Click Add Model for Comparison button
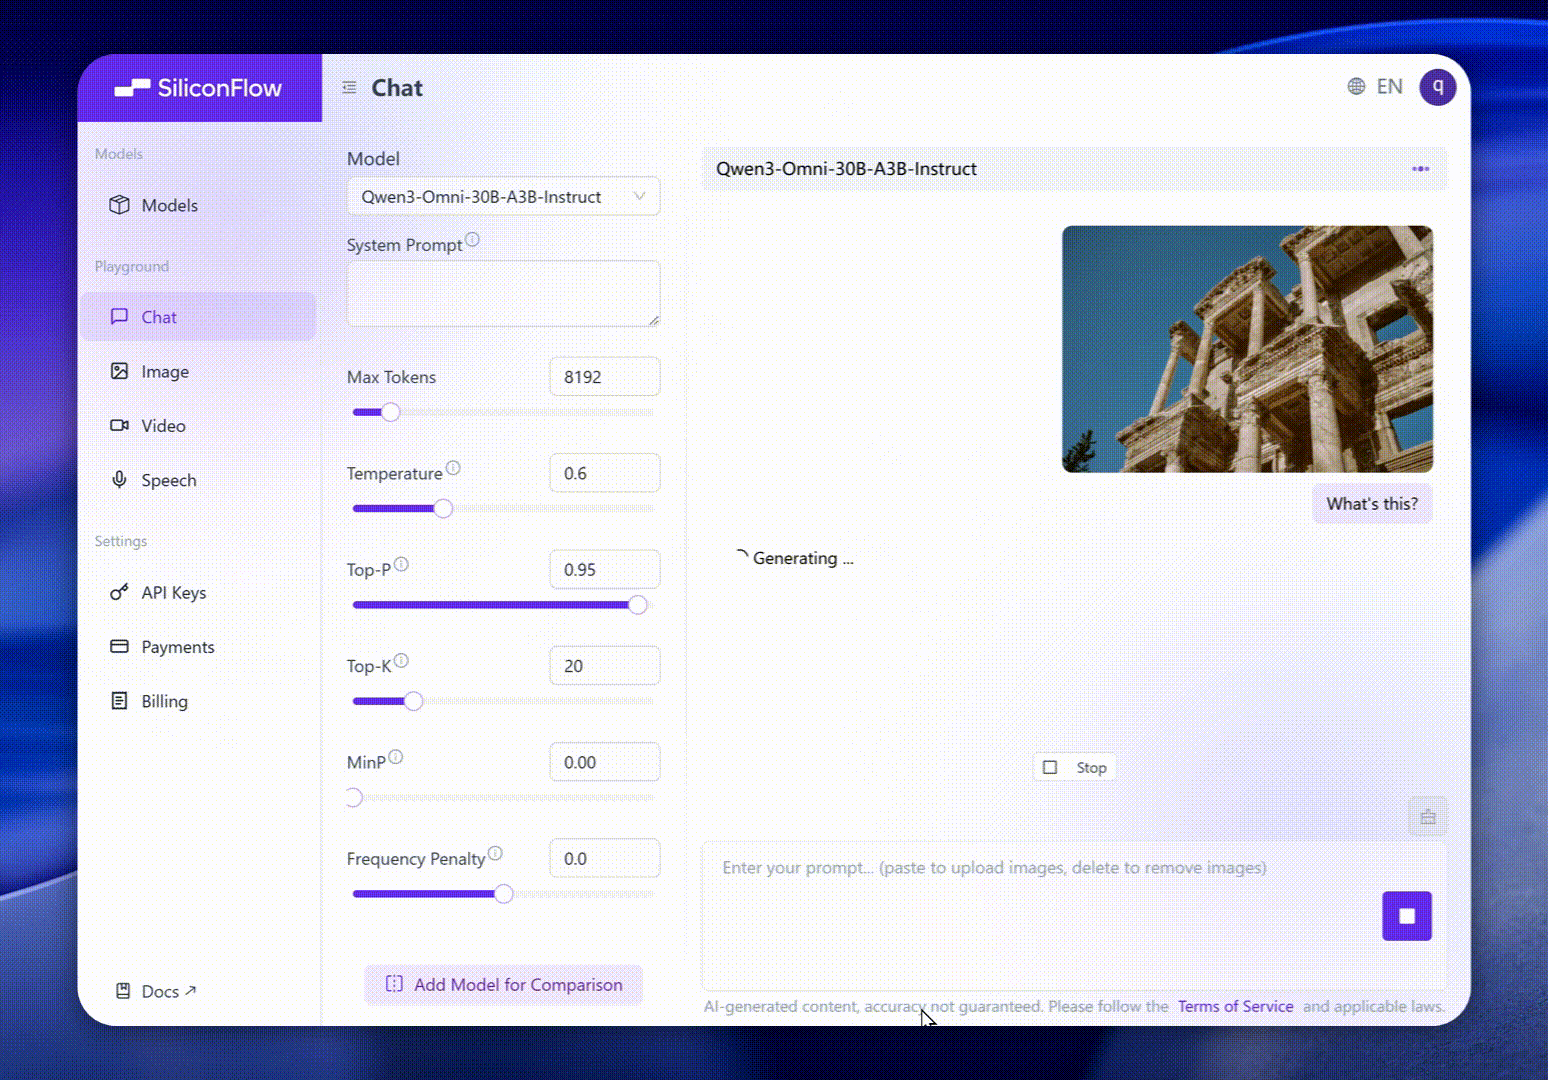1548x1080 pixels. pyautogui.click(x=504, y=985)
